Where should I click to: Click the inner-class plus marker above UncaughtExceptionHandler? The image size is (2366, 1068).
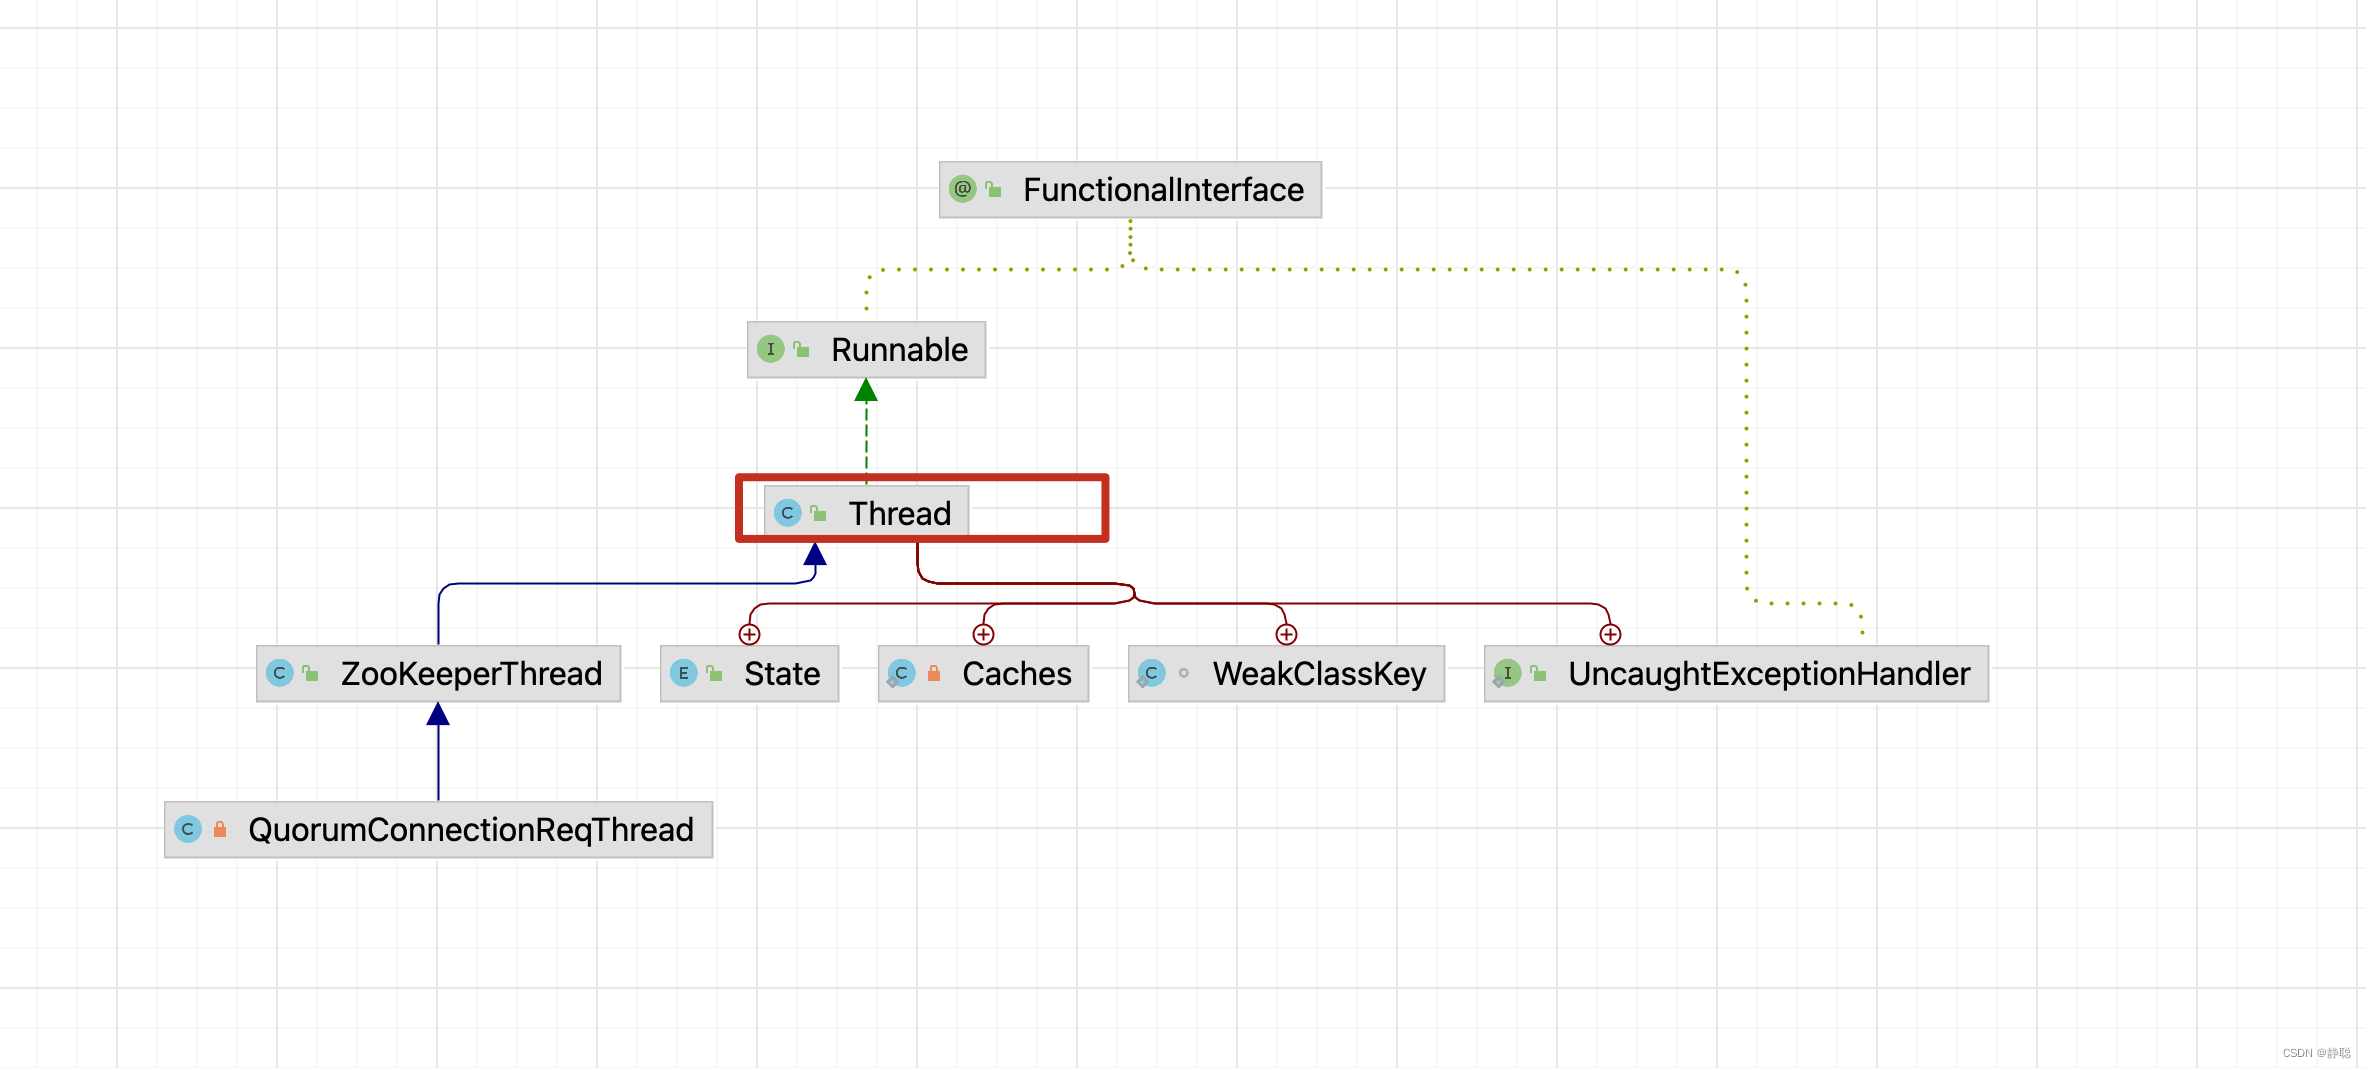coord(1610,634)
